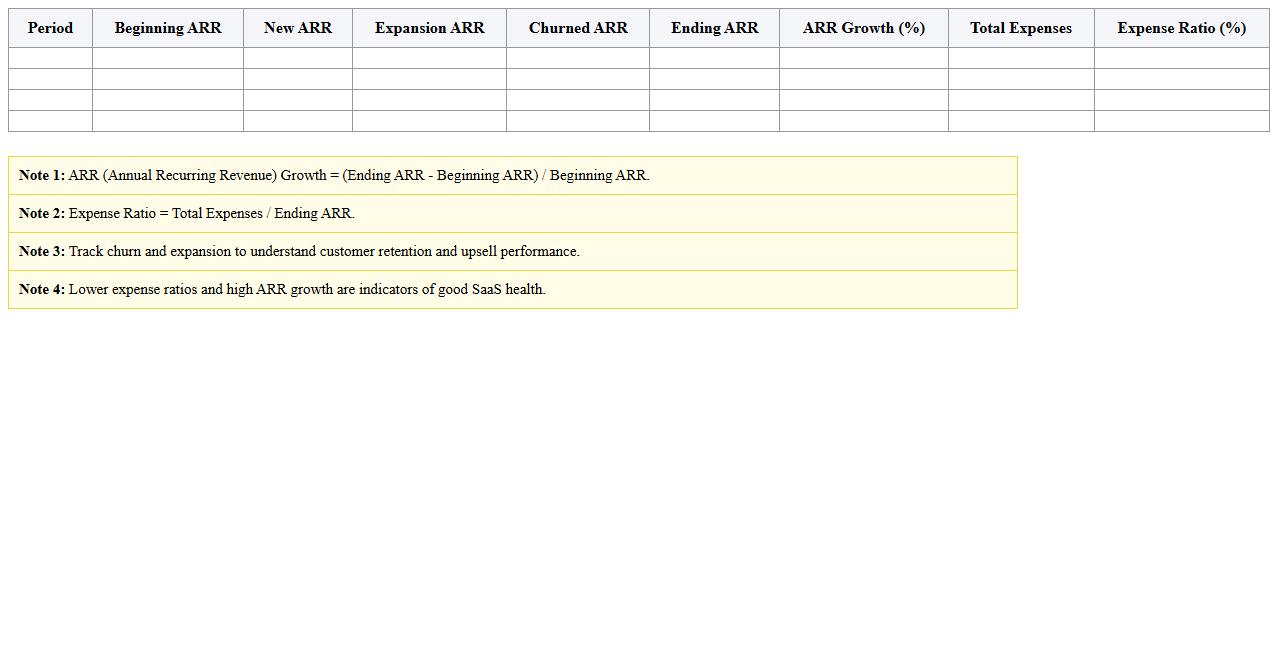Viewport: 1278px width, 650px height.
Task: Click the Churned ARR column header
Action: (x=578, y=28)
